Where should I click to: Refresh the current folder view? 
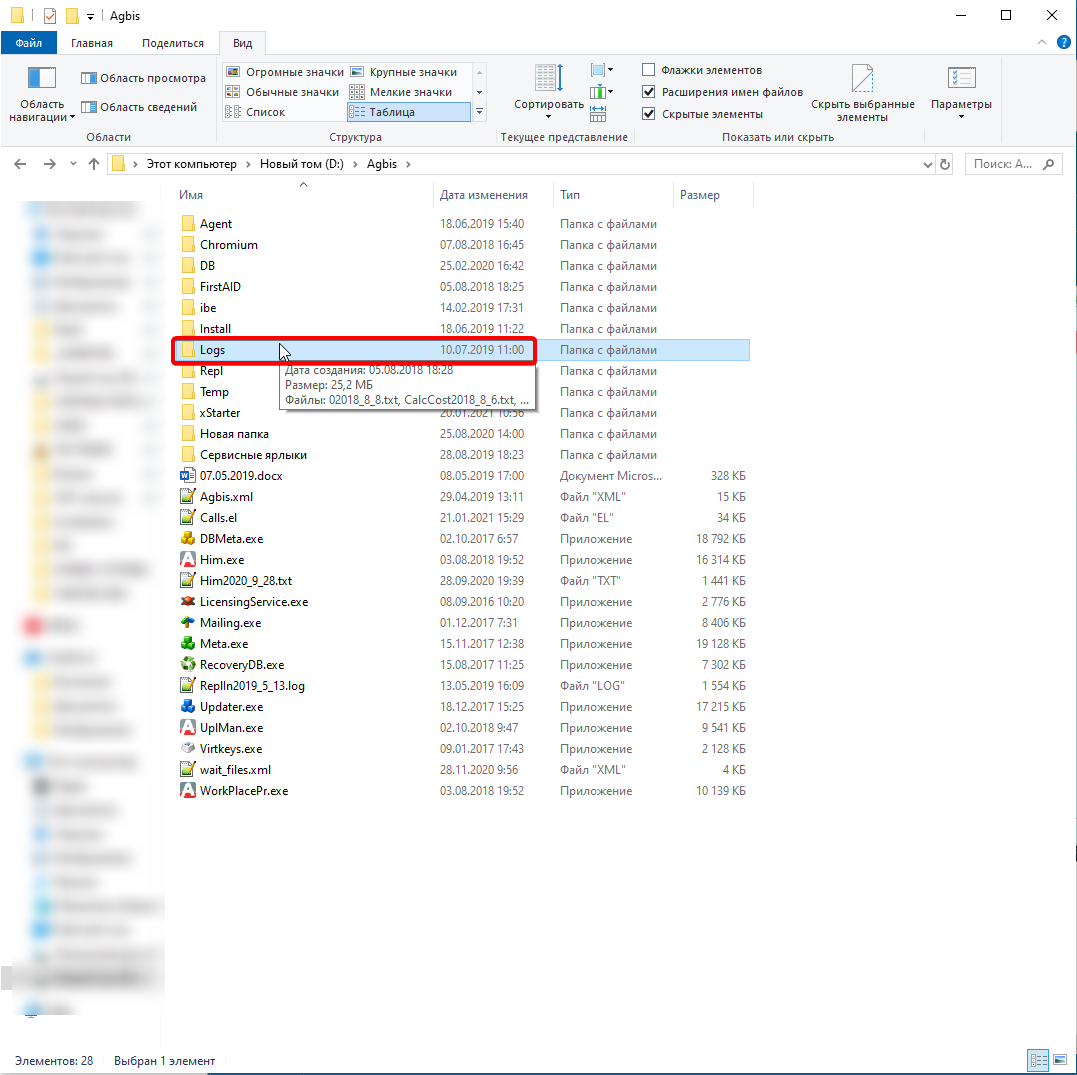tap(944, 164)
